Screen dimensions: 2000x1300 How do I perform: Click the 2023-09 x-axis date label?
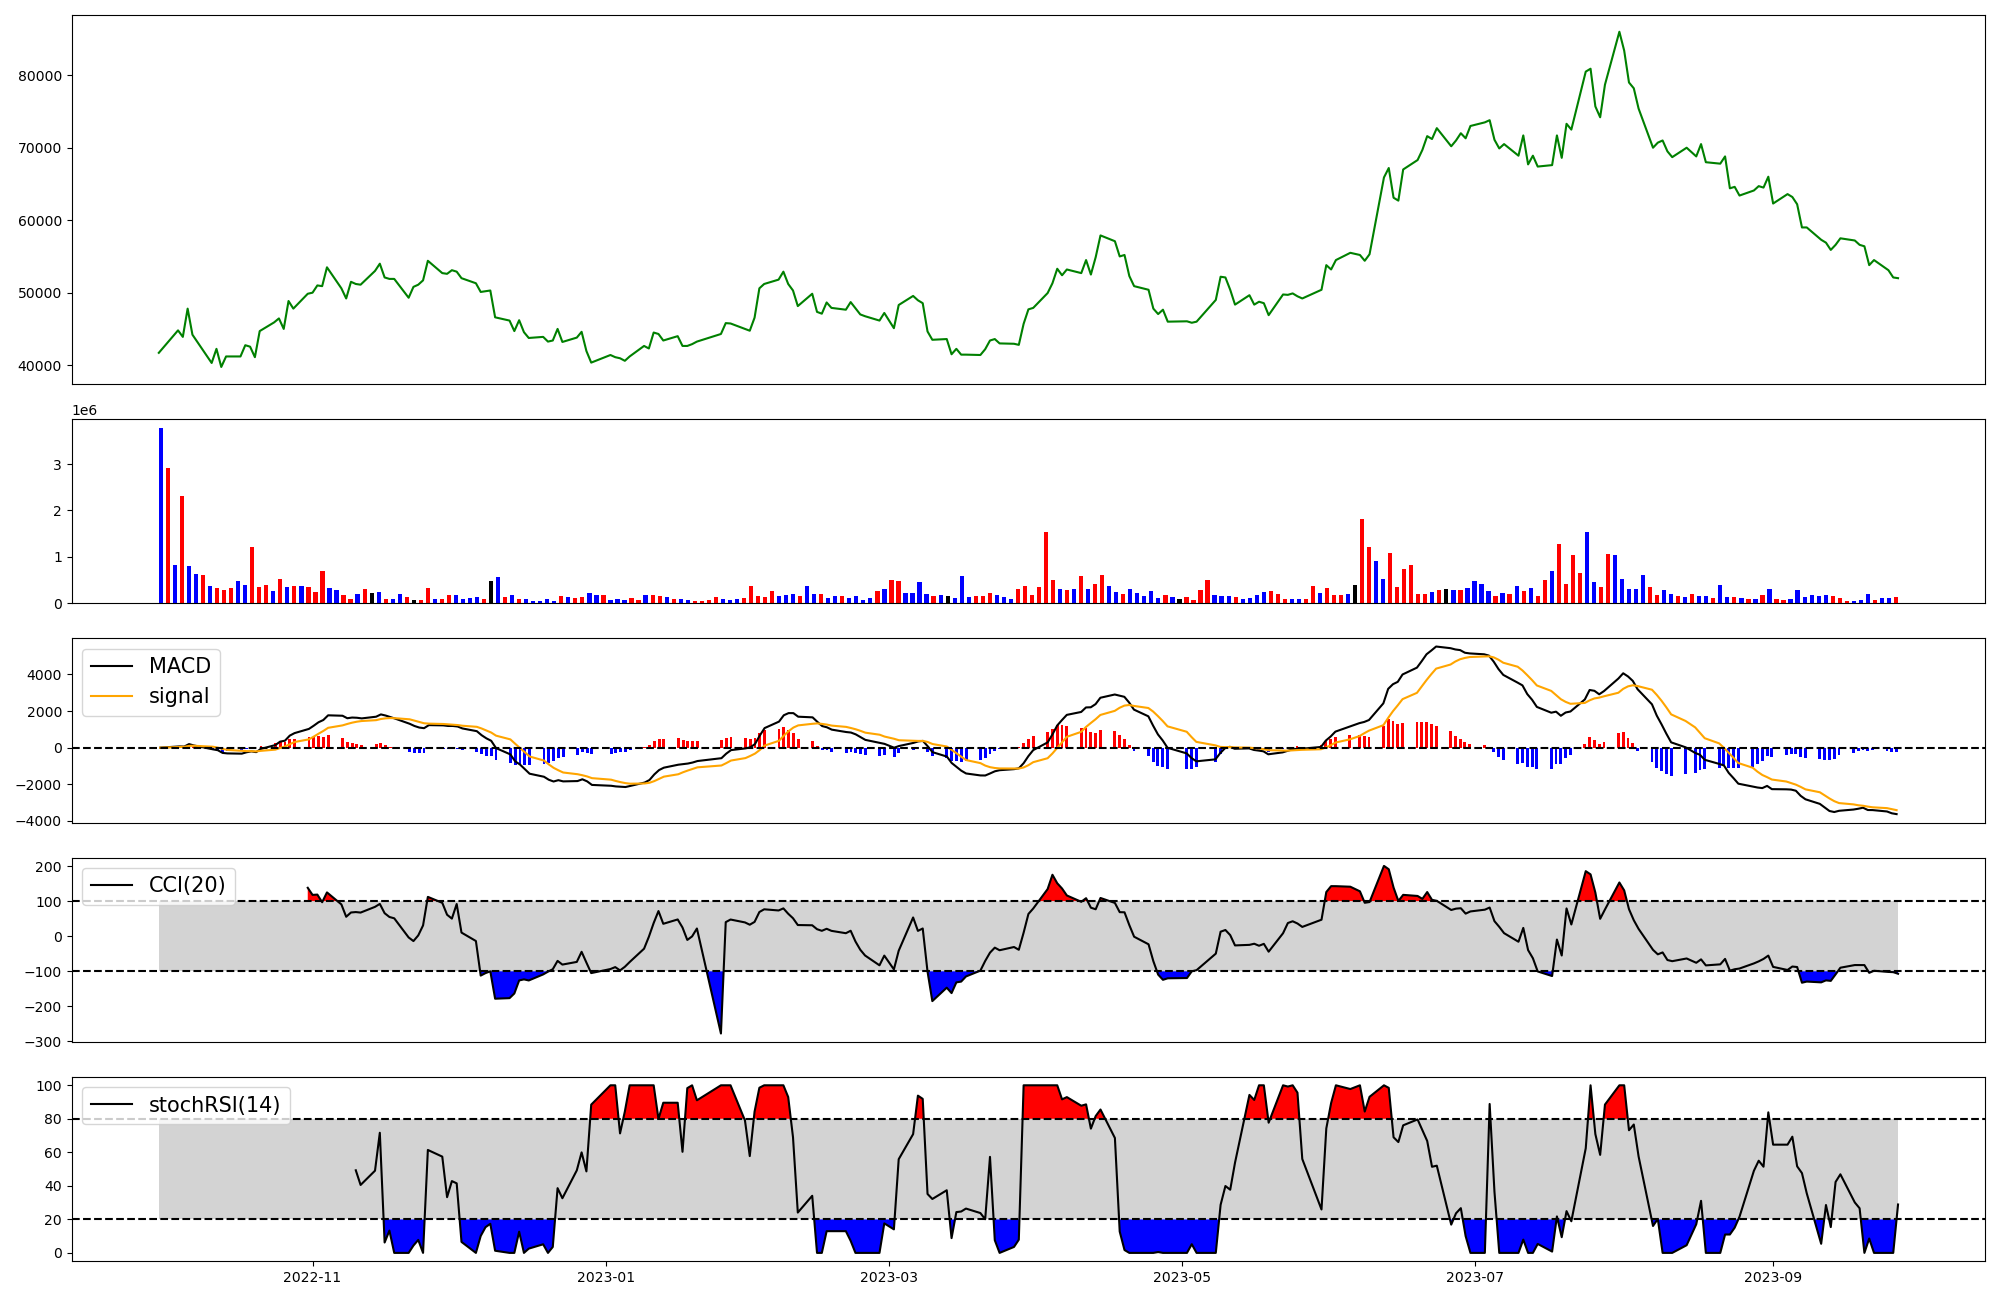click(x=1773, y=1277)
